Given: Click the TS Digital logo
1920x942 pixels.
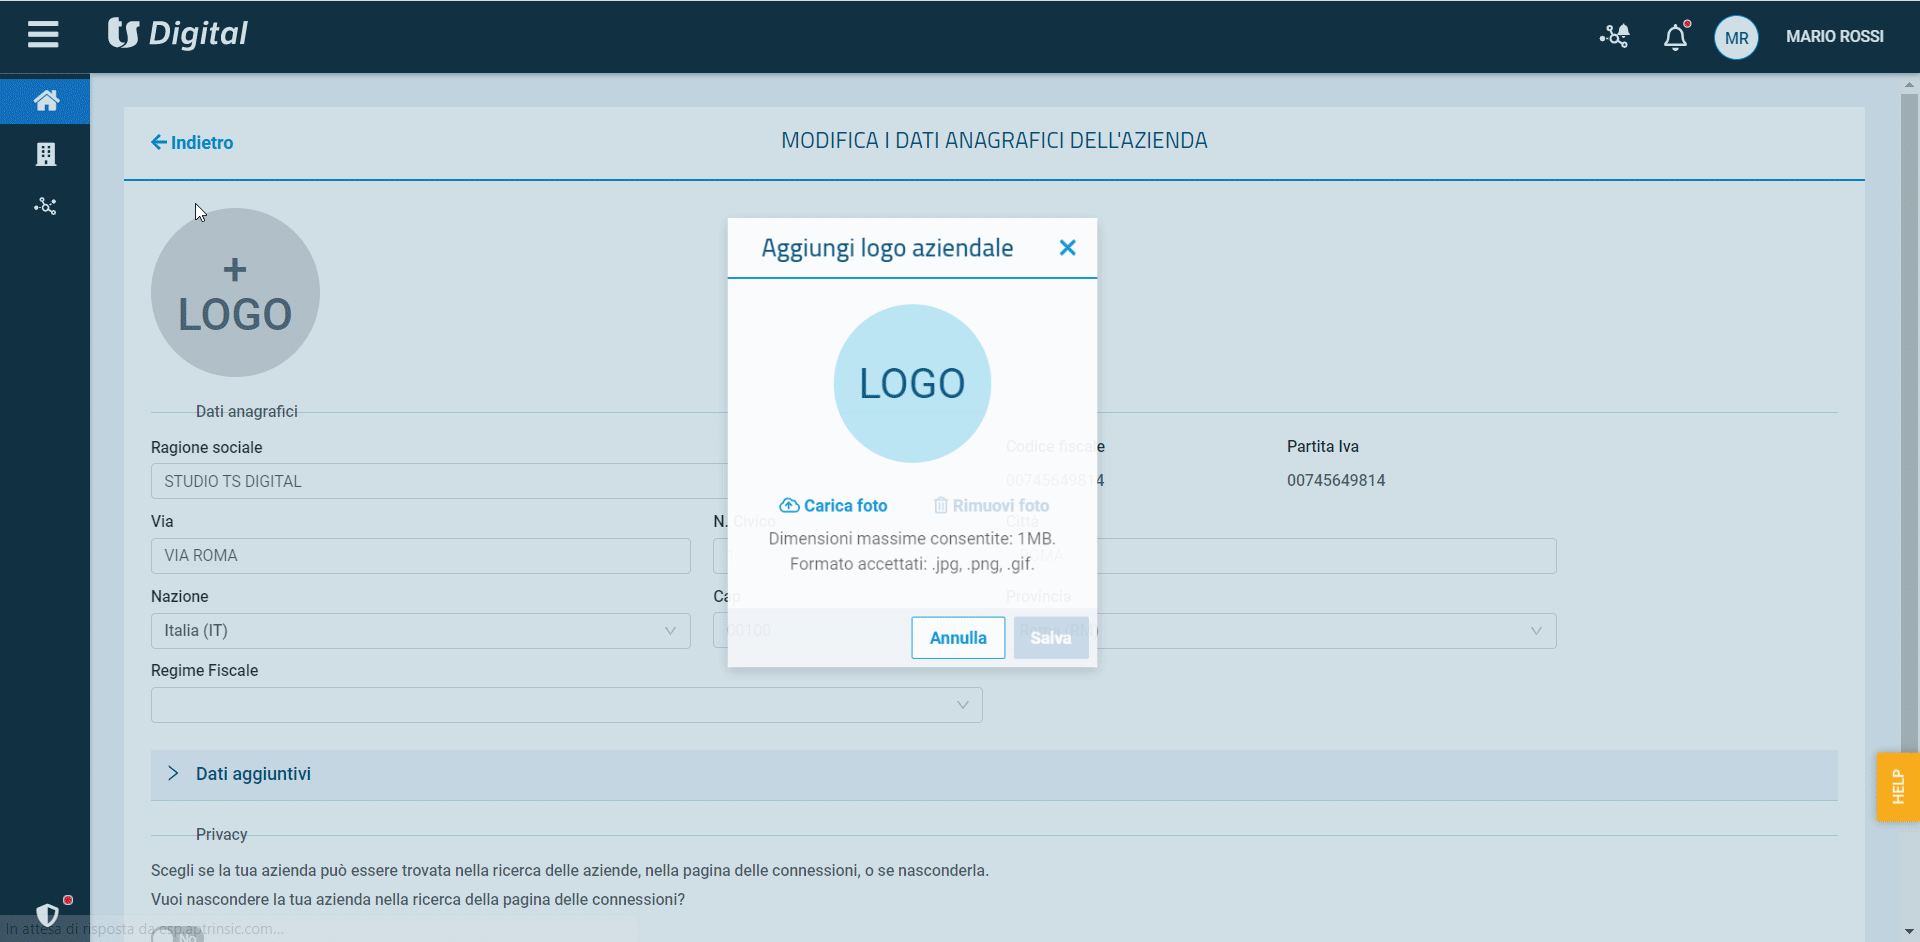Looking at the screenshot, I should (177, 33).
